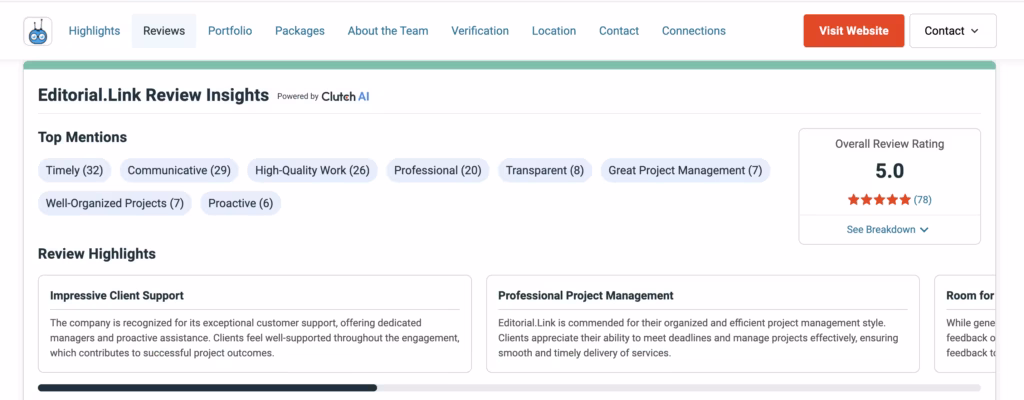Screen dimensions: 1024x400
Task: Choose the Proactive (6) tag
Action: point(240,203)
